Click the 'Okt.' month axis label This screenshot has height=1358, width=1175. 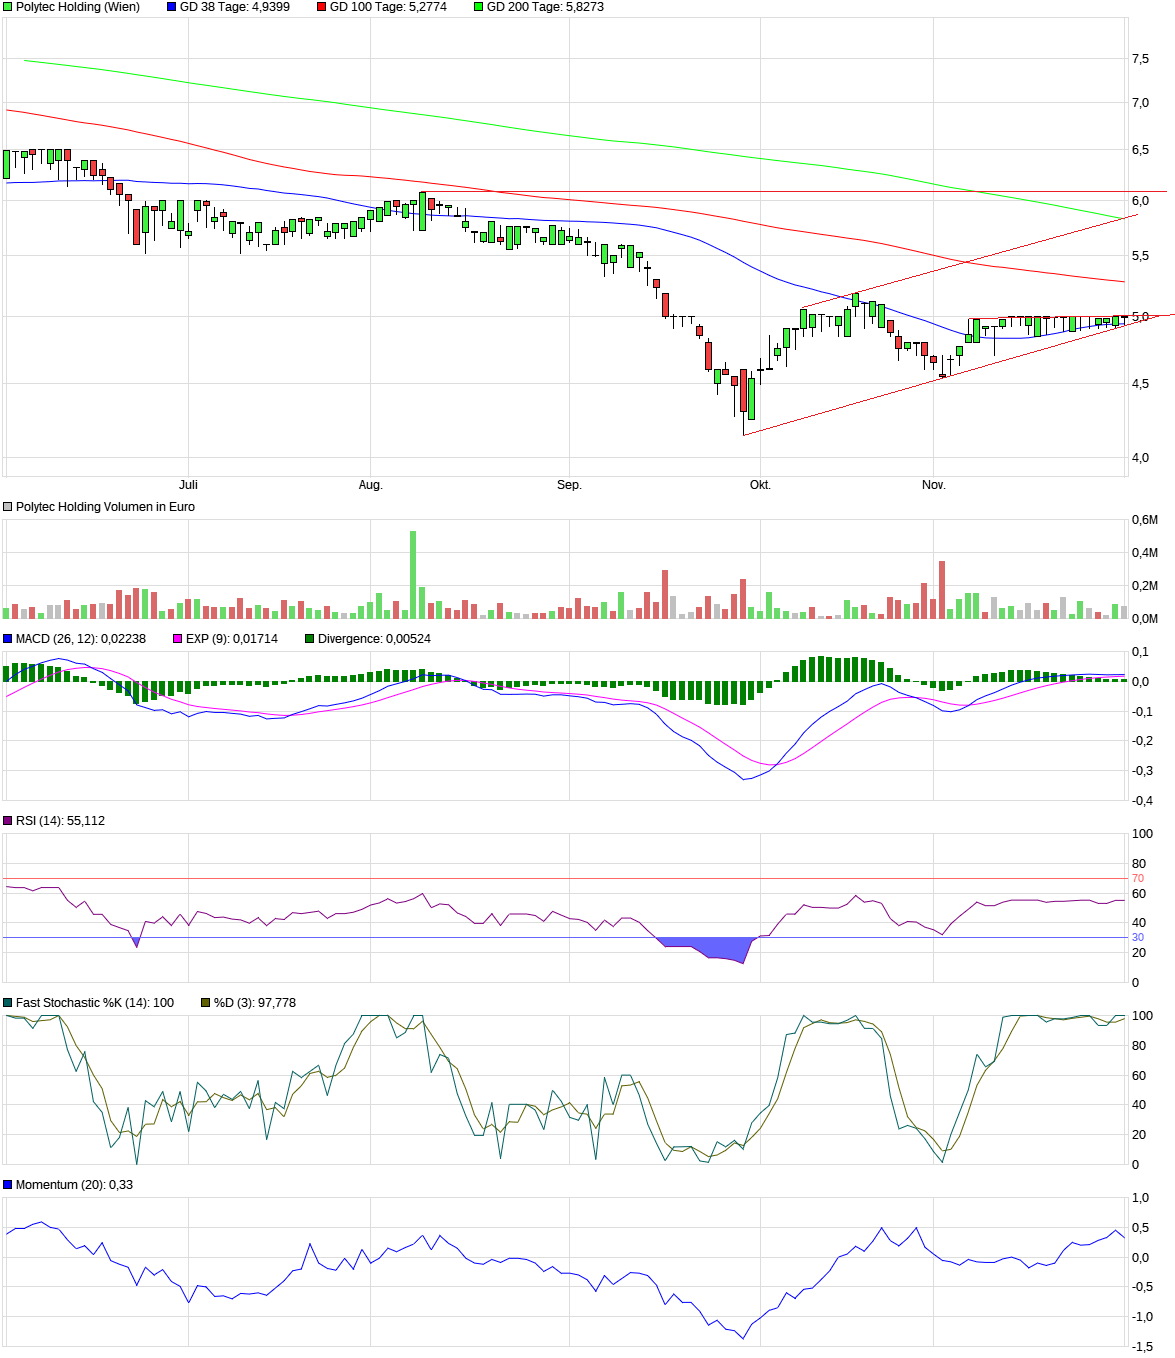[760, 485]
